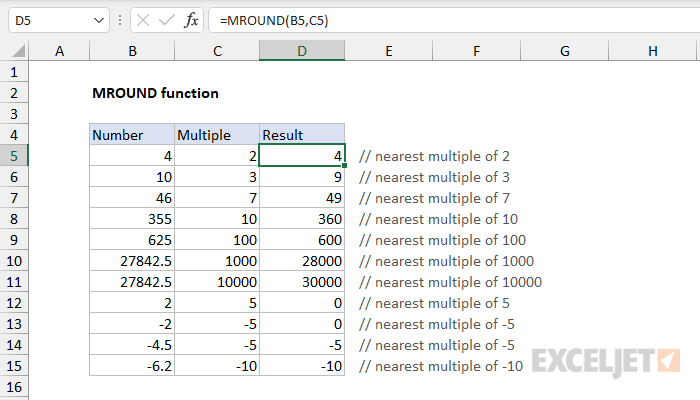700x400 pixels.
Task: Select Number cell with value 355
Action: [132, 219]
